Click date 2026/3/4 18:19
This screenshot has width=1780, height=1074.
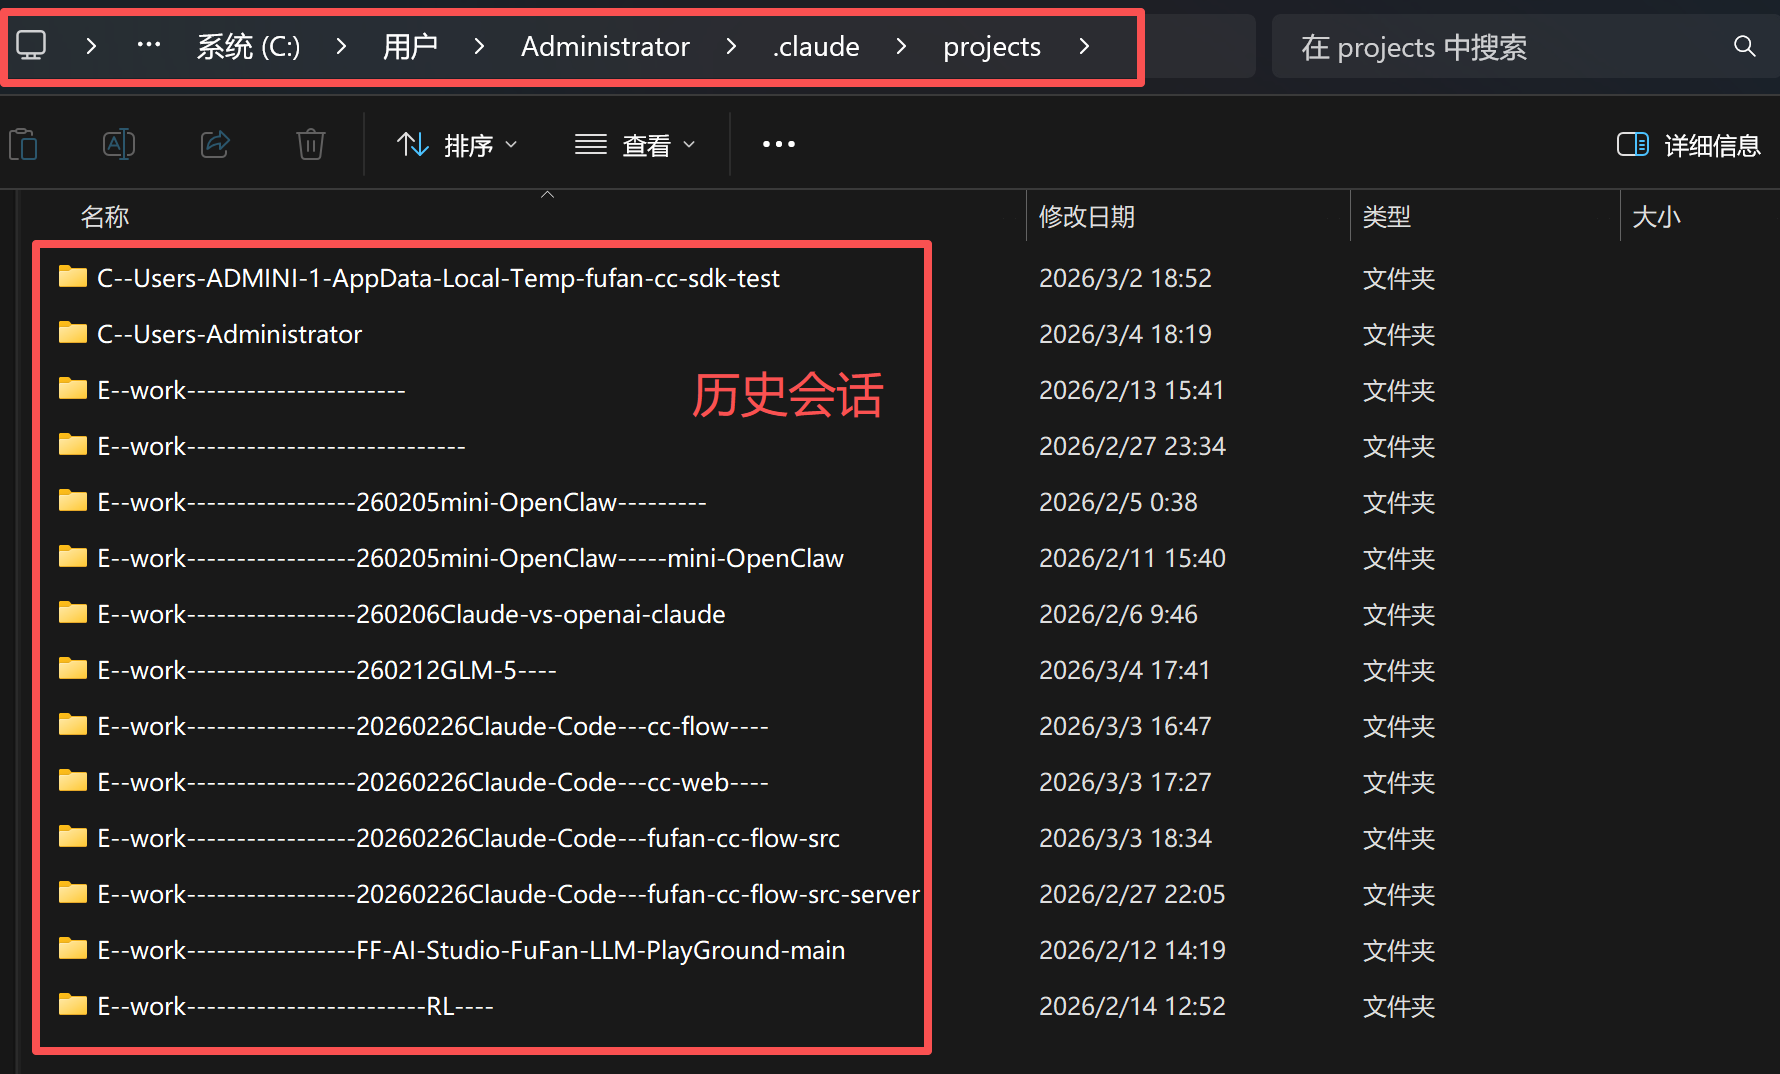pos(1125,334)
